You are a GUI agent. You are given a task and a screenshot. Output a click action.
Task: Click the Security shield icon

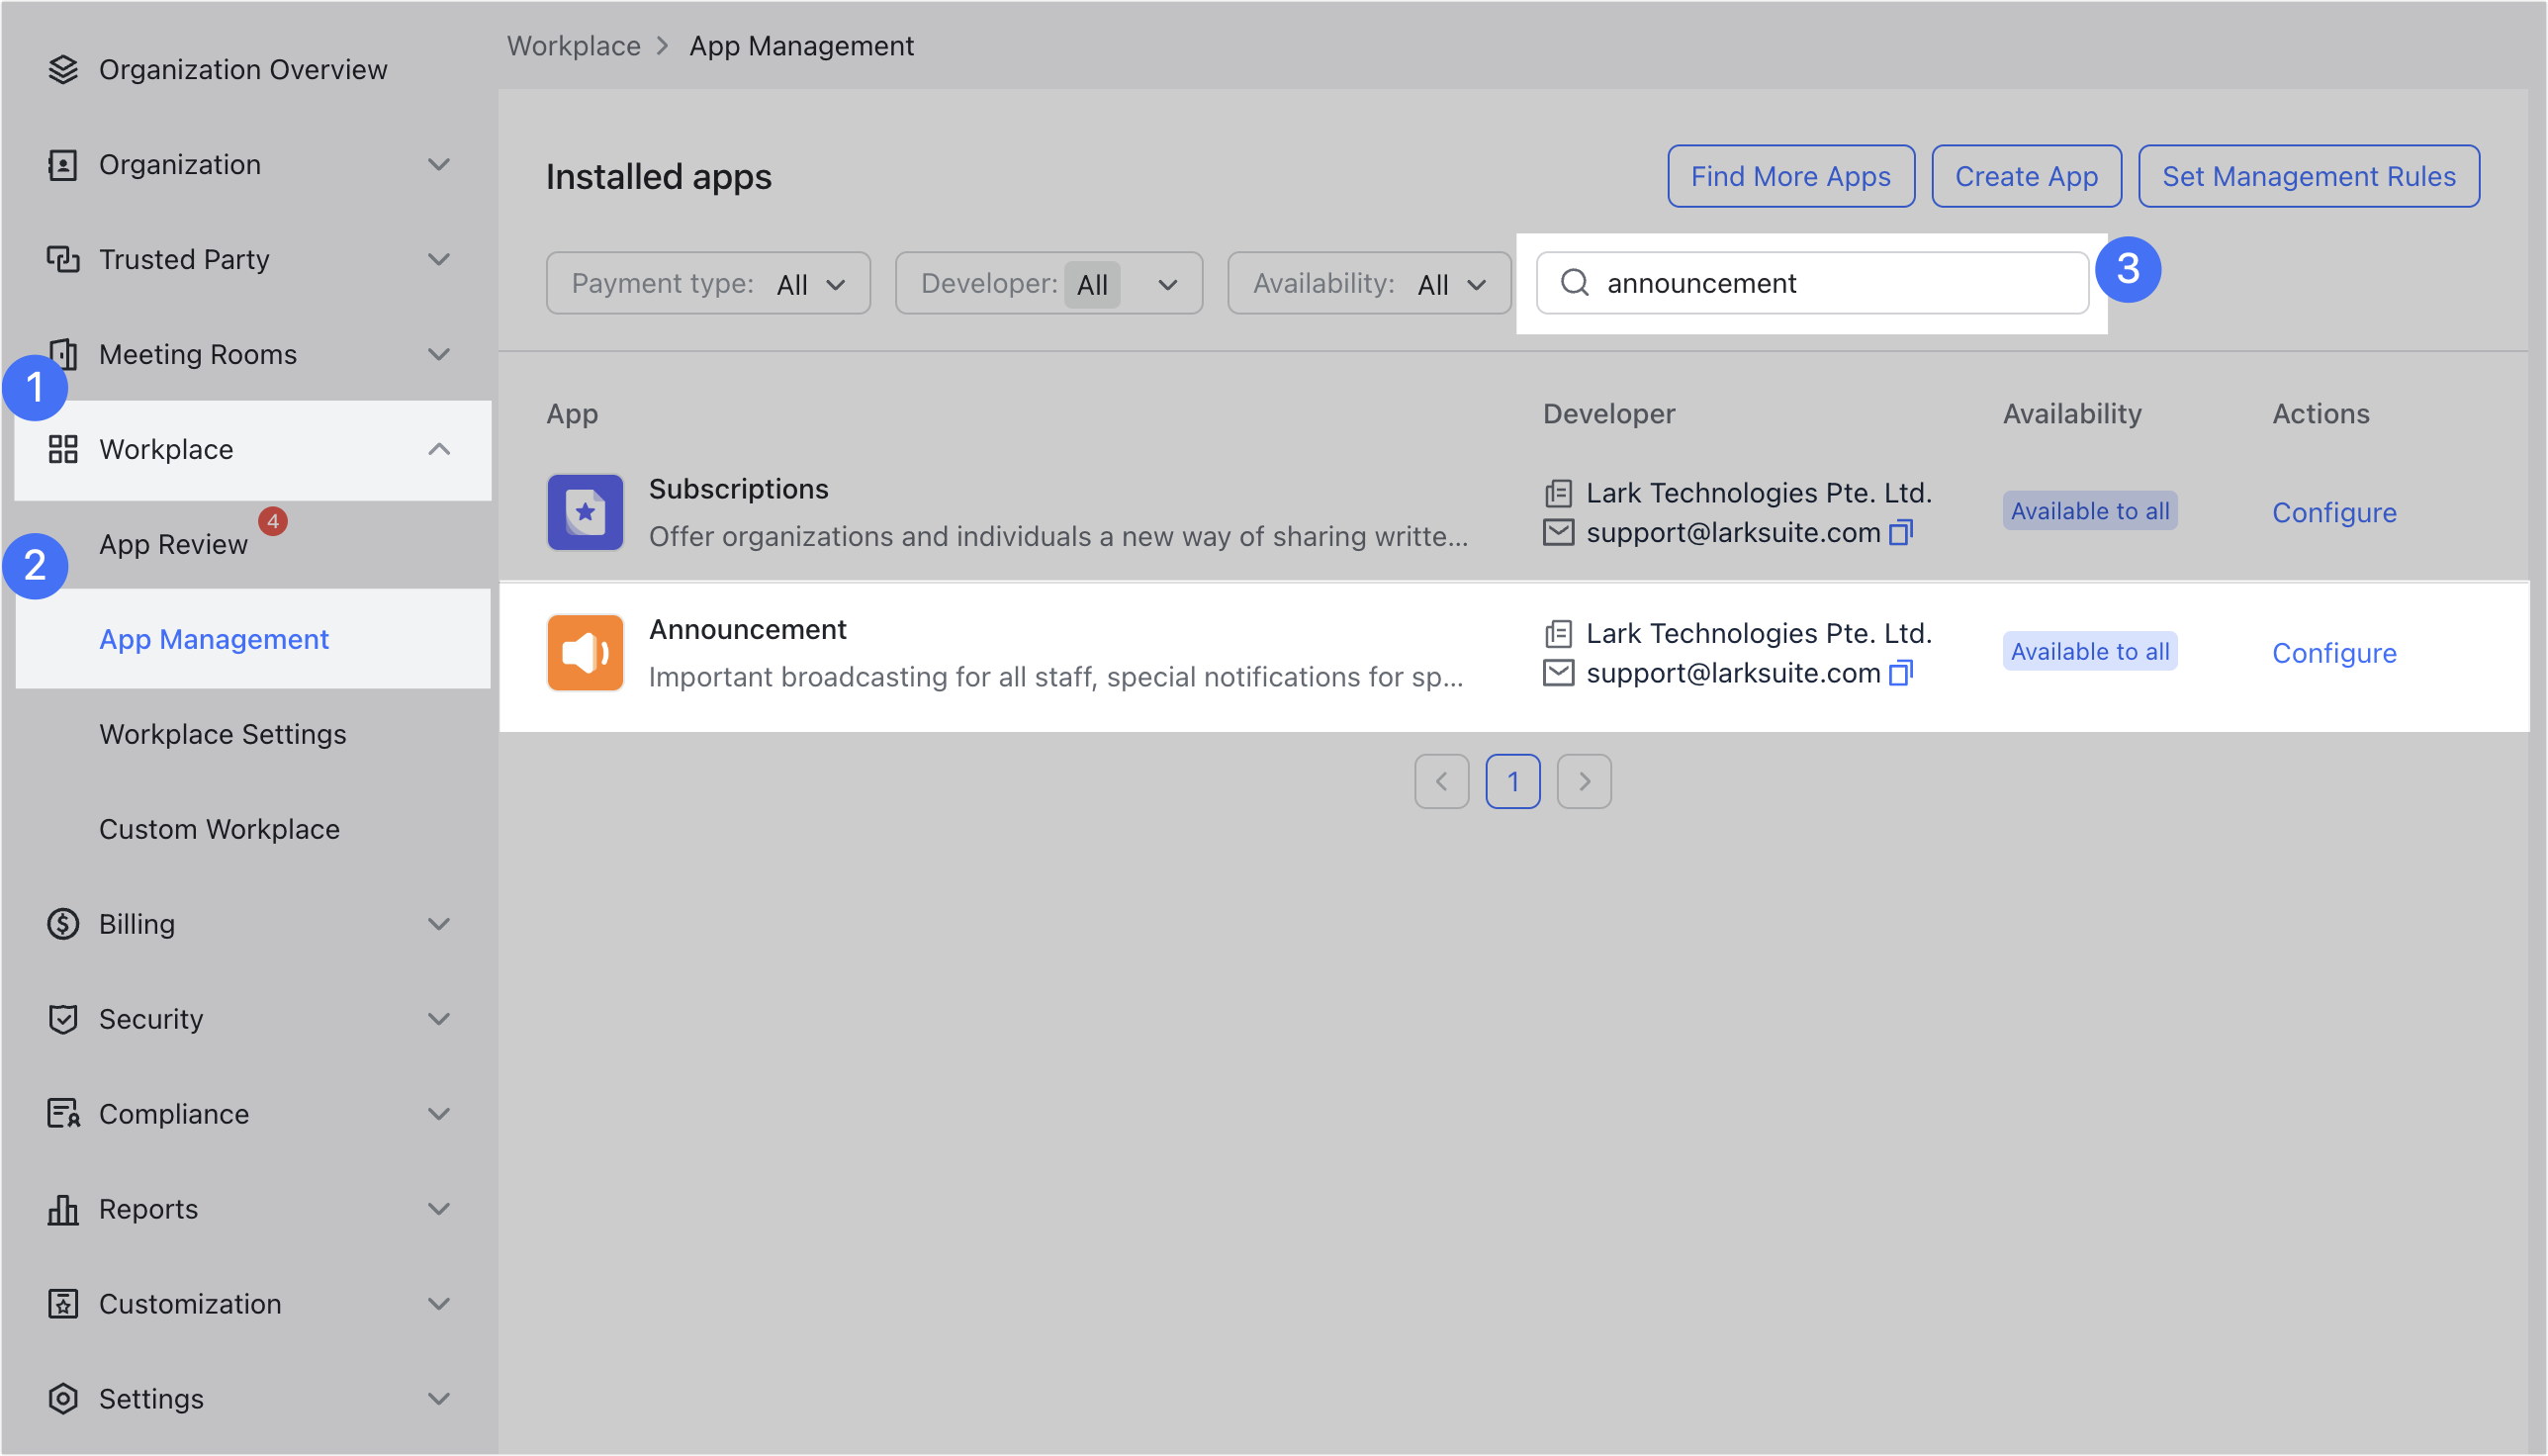click(63, 1019)
